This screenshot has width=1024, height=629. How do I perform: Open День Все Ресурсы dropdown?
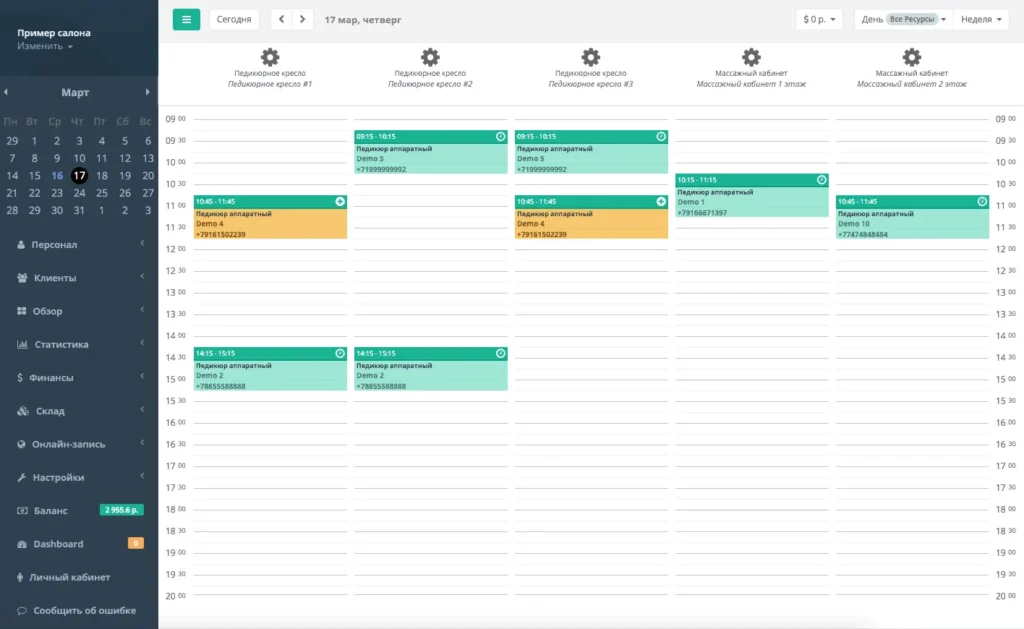904,20
